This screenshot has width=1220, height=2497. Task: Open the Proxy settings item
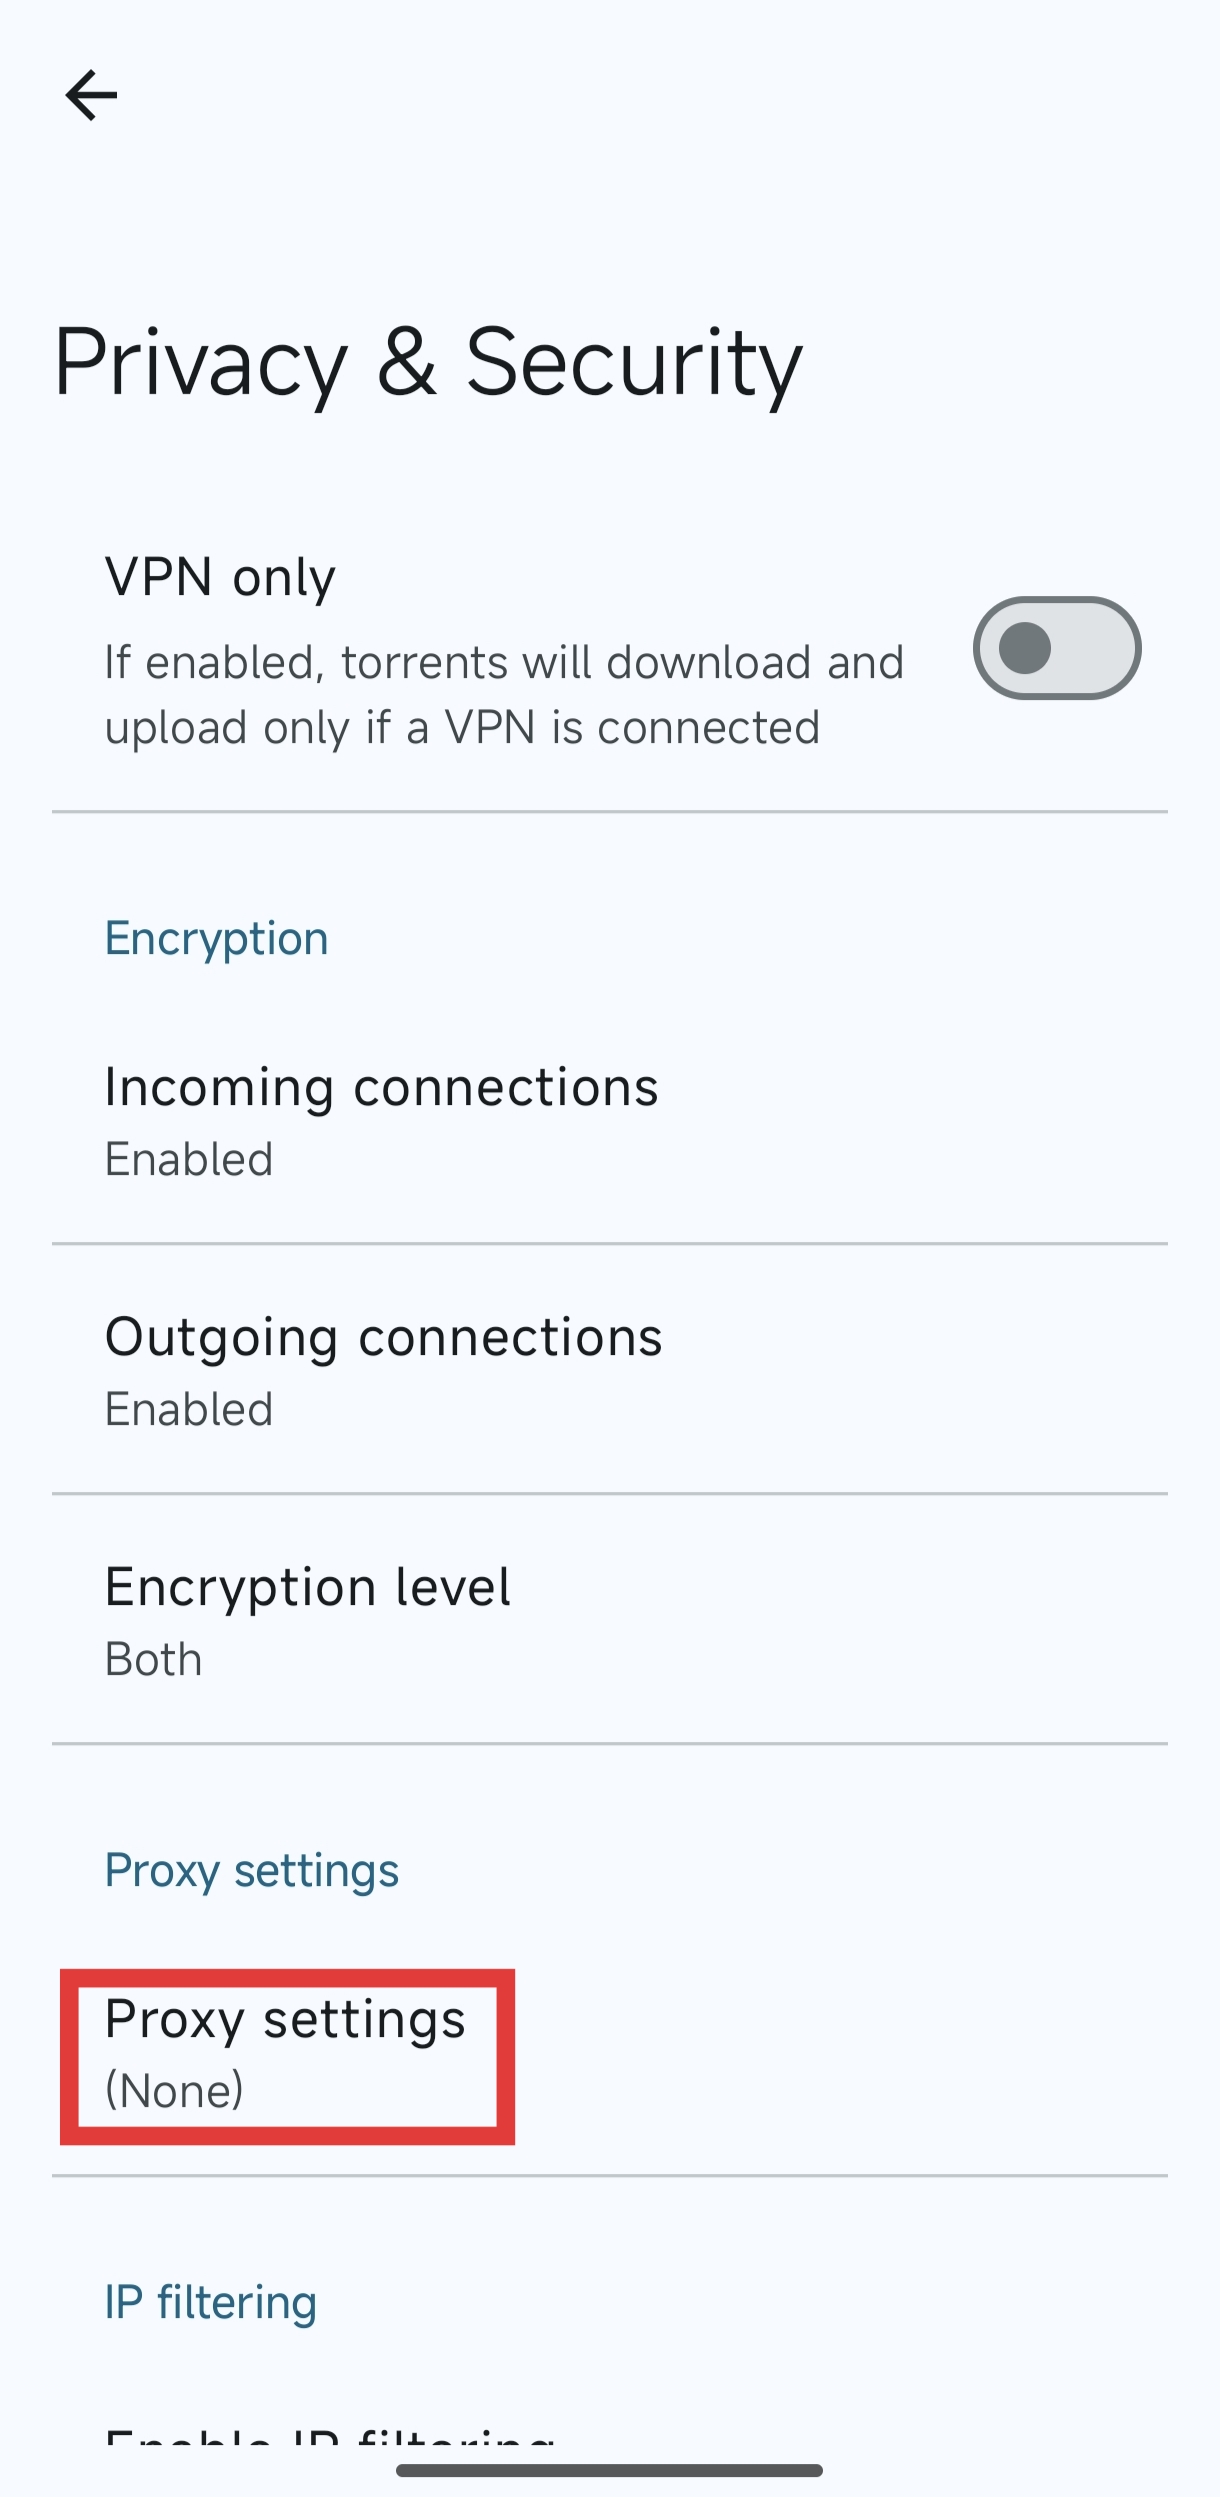tap(286, 2019)
